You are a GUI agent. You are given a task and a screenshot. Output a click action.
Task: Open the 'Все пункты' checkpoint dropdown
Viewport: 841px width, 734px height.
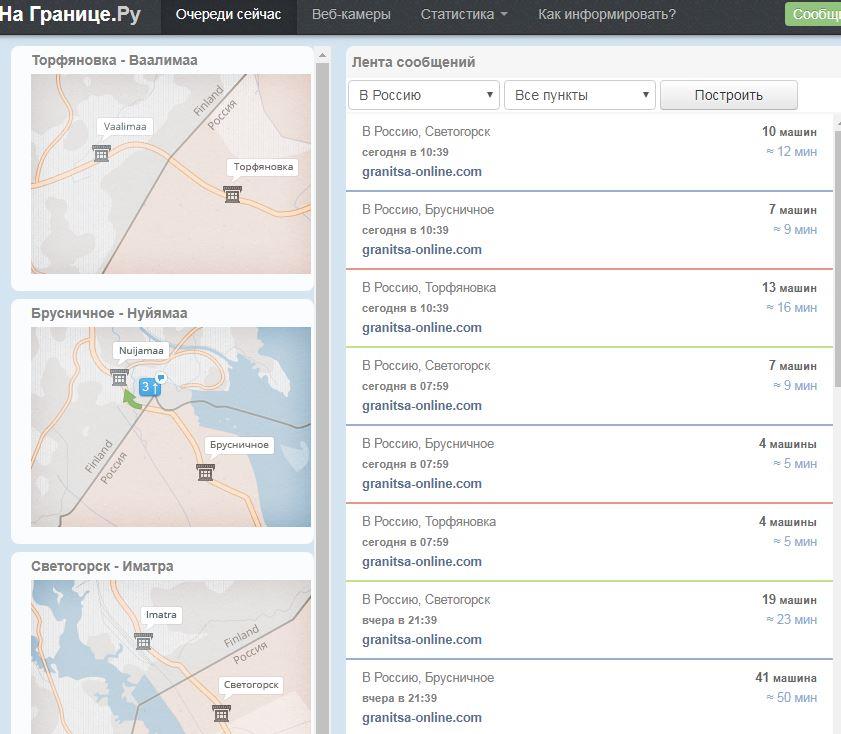click(580, 95)
